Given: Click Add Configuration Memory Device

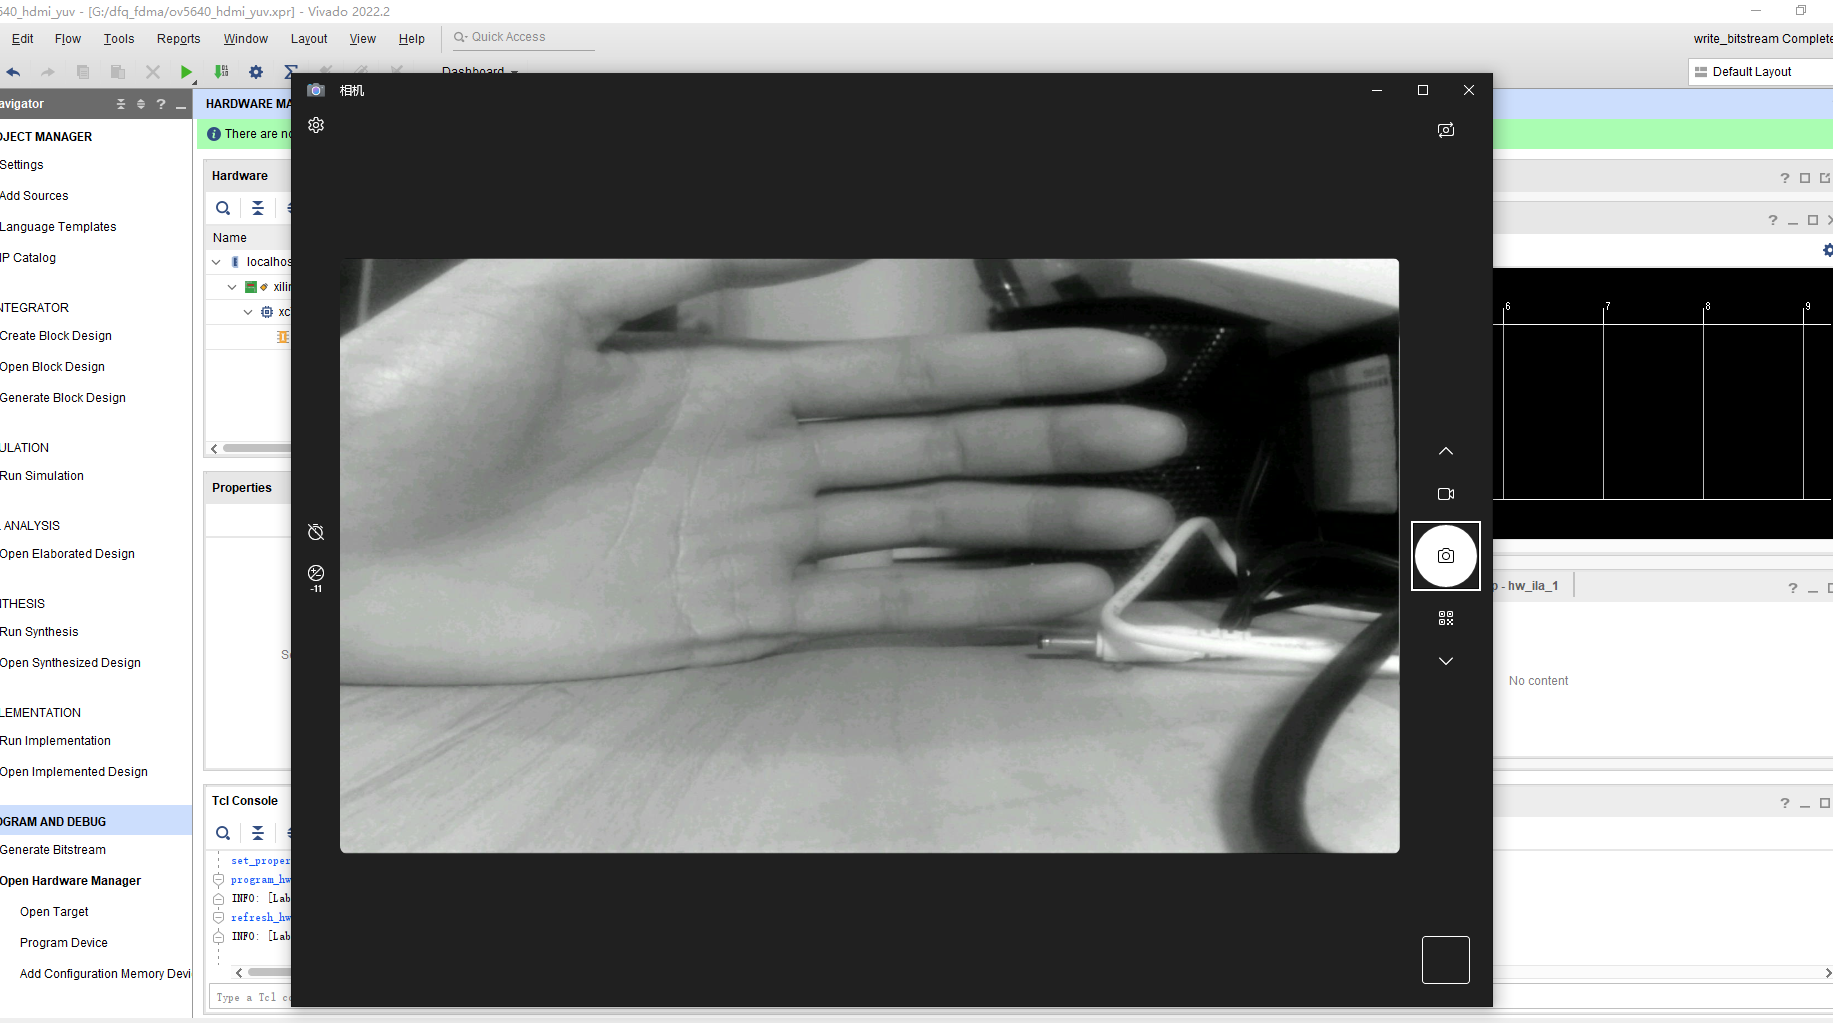Looking at the screenshot, I should [x=105, y=974].
